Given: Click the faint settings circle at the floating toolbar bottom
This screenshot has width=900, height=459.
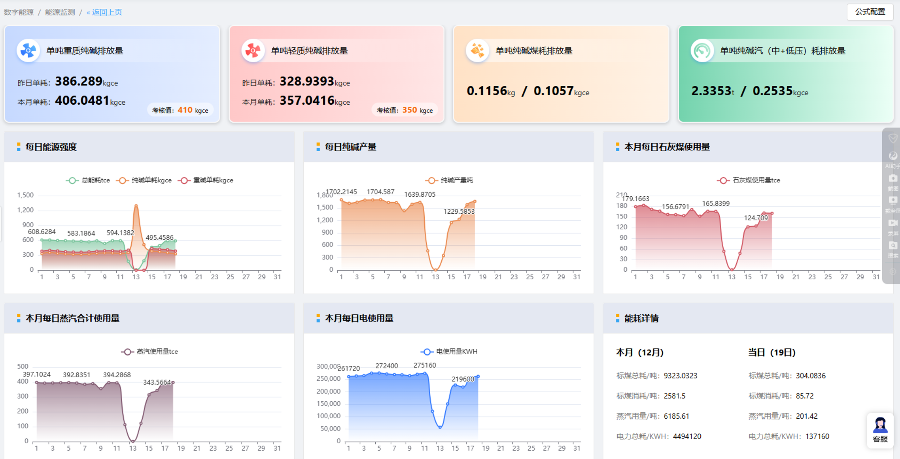Looking at the screenshot, I should point(892,273).
